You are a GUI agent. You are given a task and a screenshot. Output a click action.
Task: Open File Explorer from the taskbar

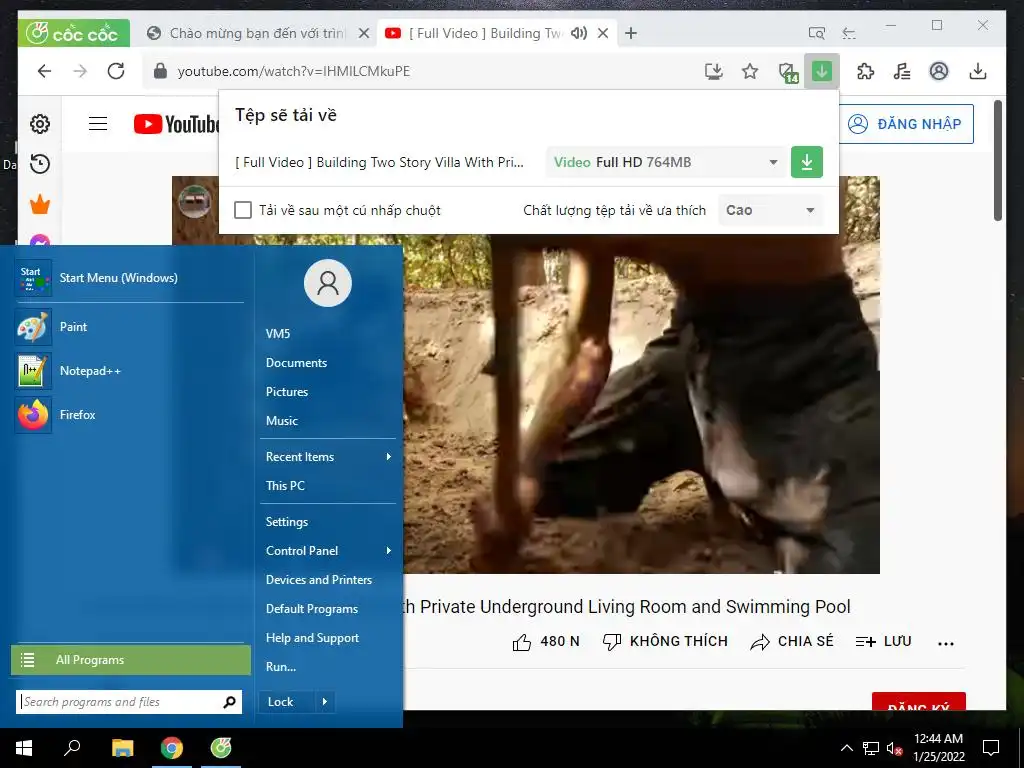[122, 748]
